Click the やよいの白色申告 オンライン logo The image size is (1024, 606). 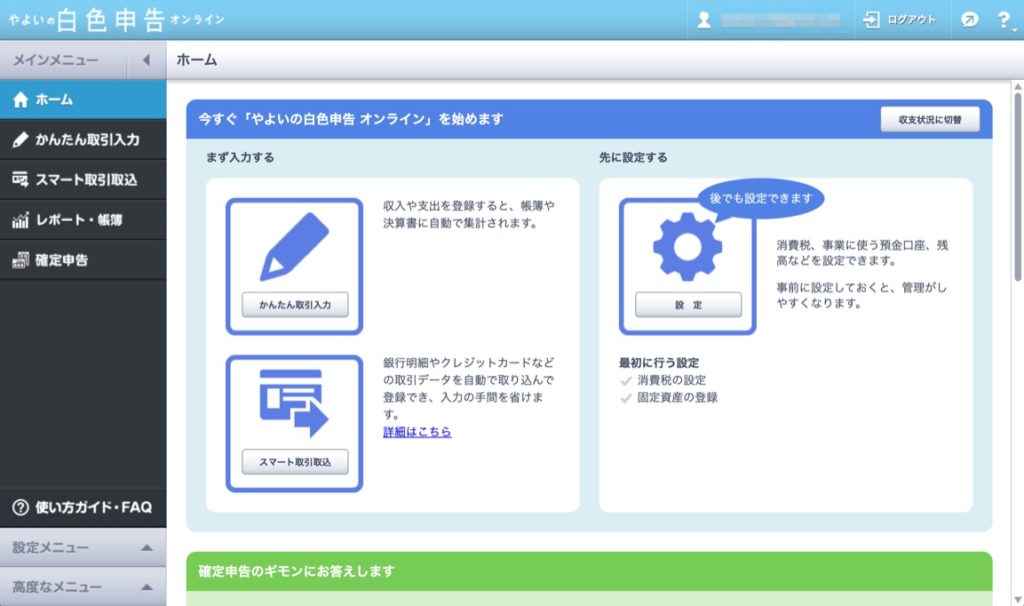click(116, 20)
